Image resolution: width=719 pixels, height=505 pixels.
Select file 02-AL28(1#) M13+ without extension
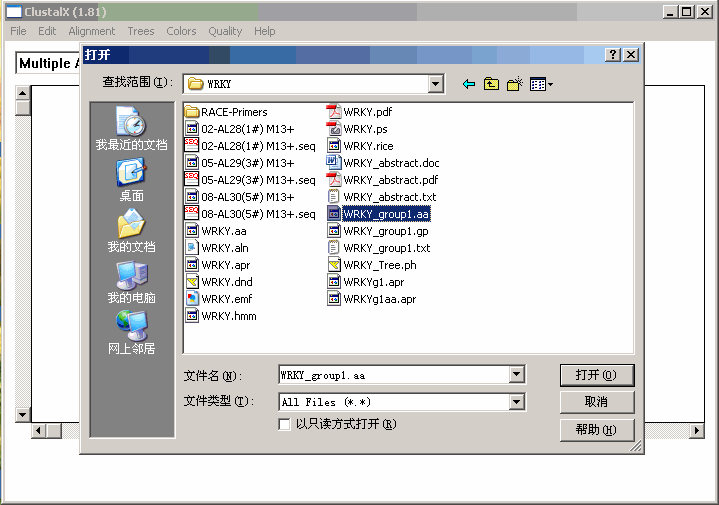tap(240, 129)
